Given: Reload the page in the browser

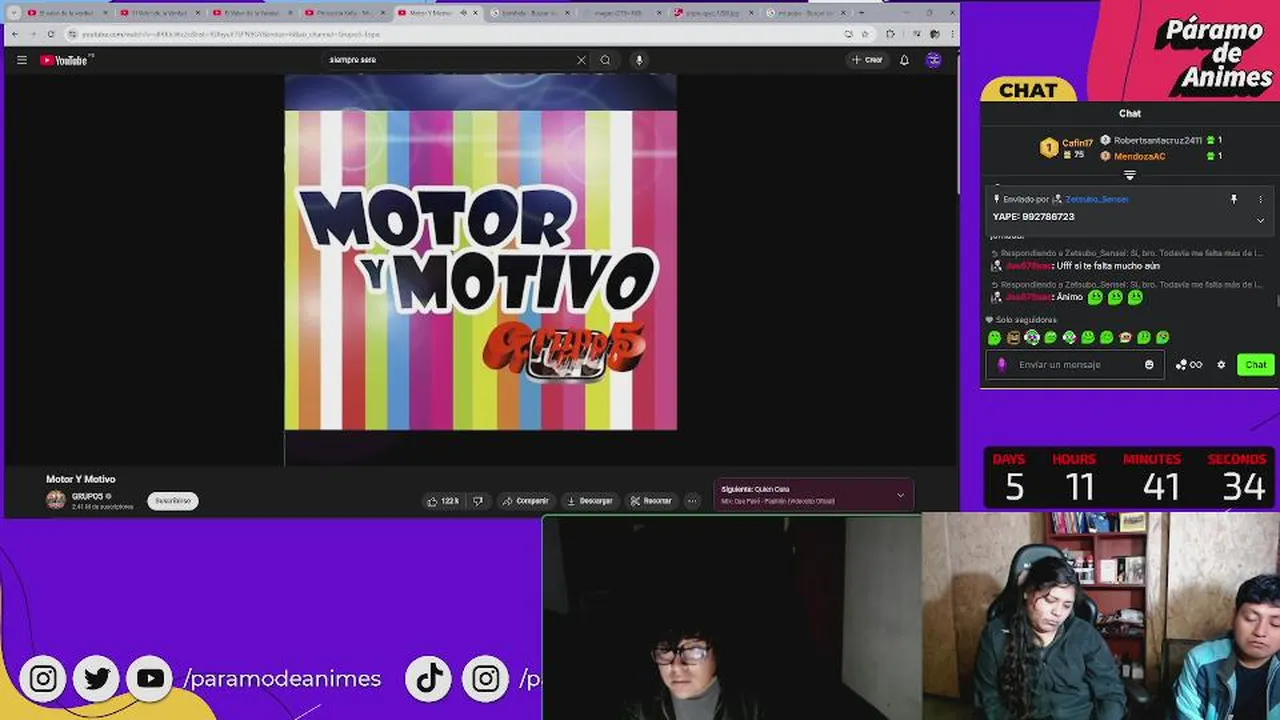Looking at the screenshot, I should tap(51, 34).
